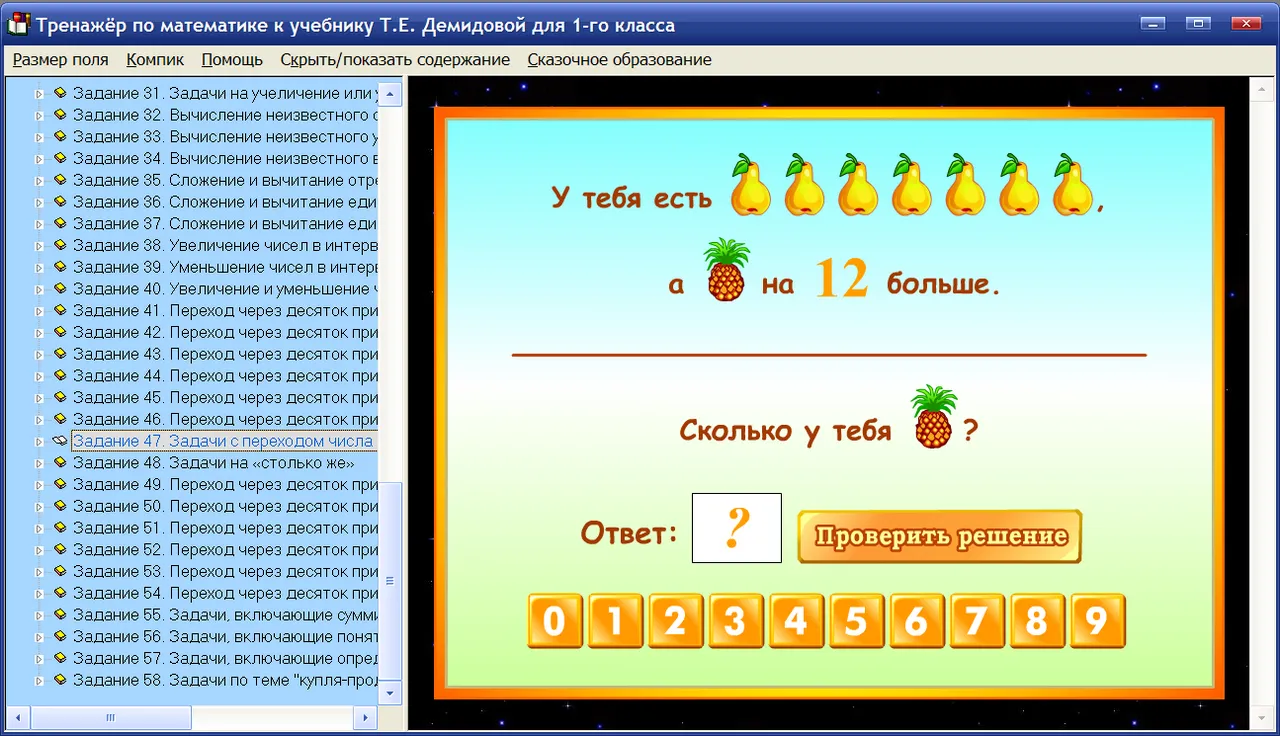
Task: Click the book icon of Задание 31
Action: [60, 93]
